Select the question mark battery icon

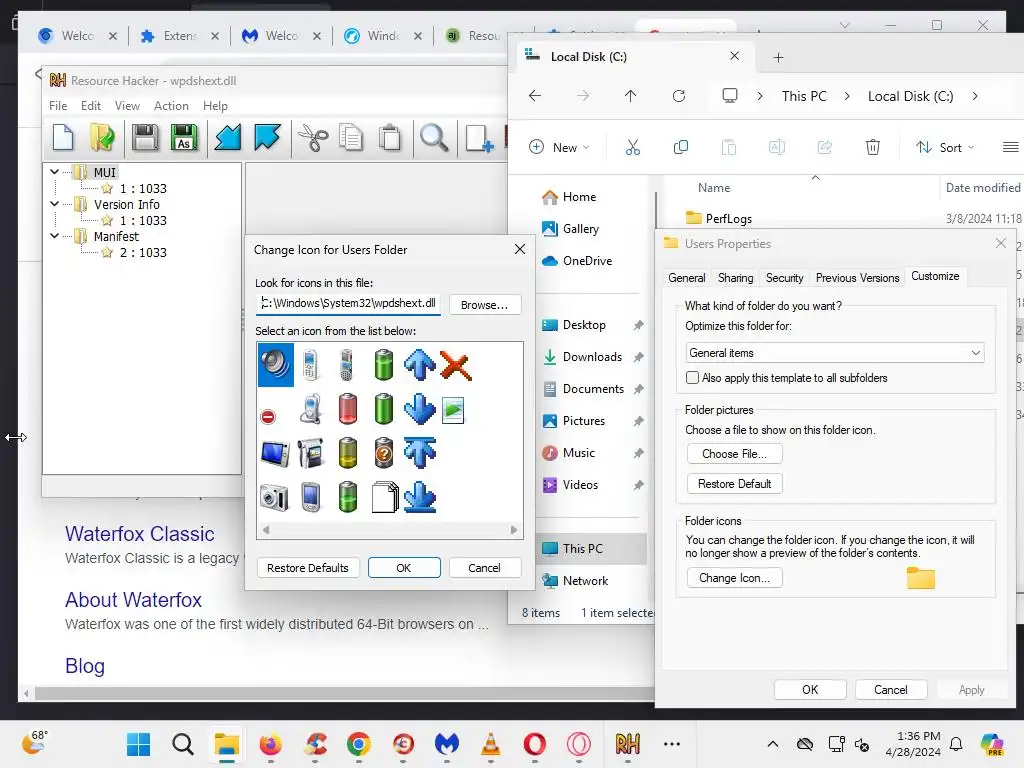pyautogui.click(x=384, y=453)
